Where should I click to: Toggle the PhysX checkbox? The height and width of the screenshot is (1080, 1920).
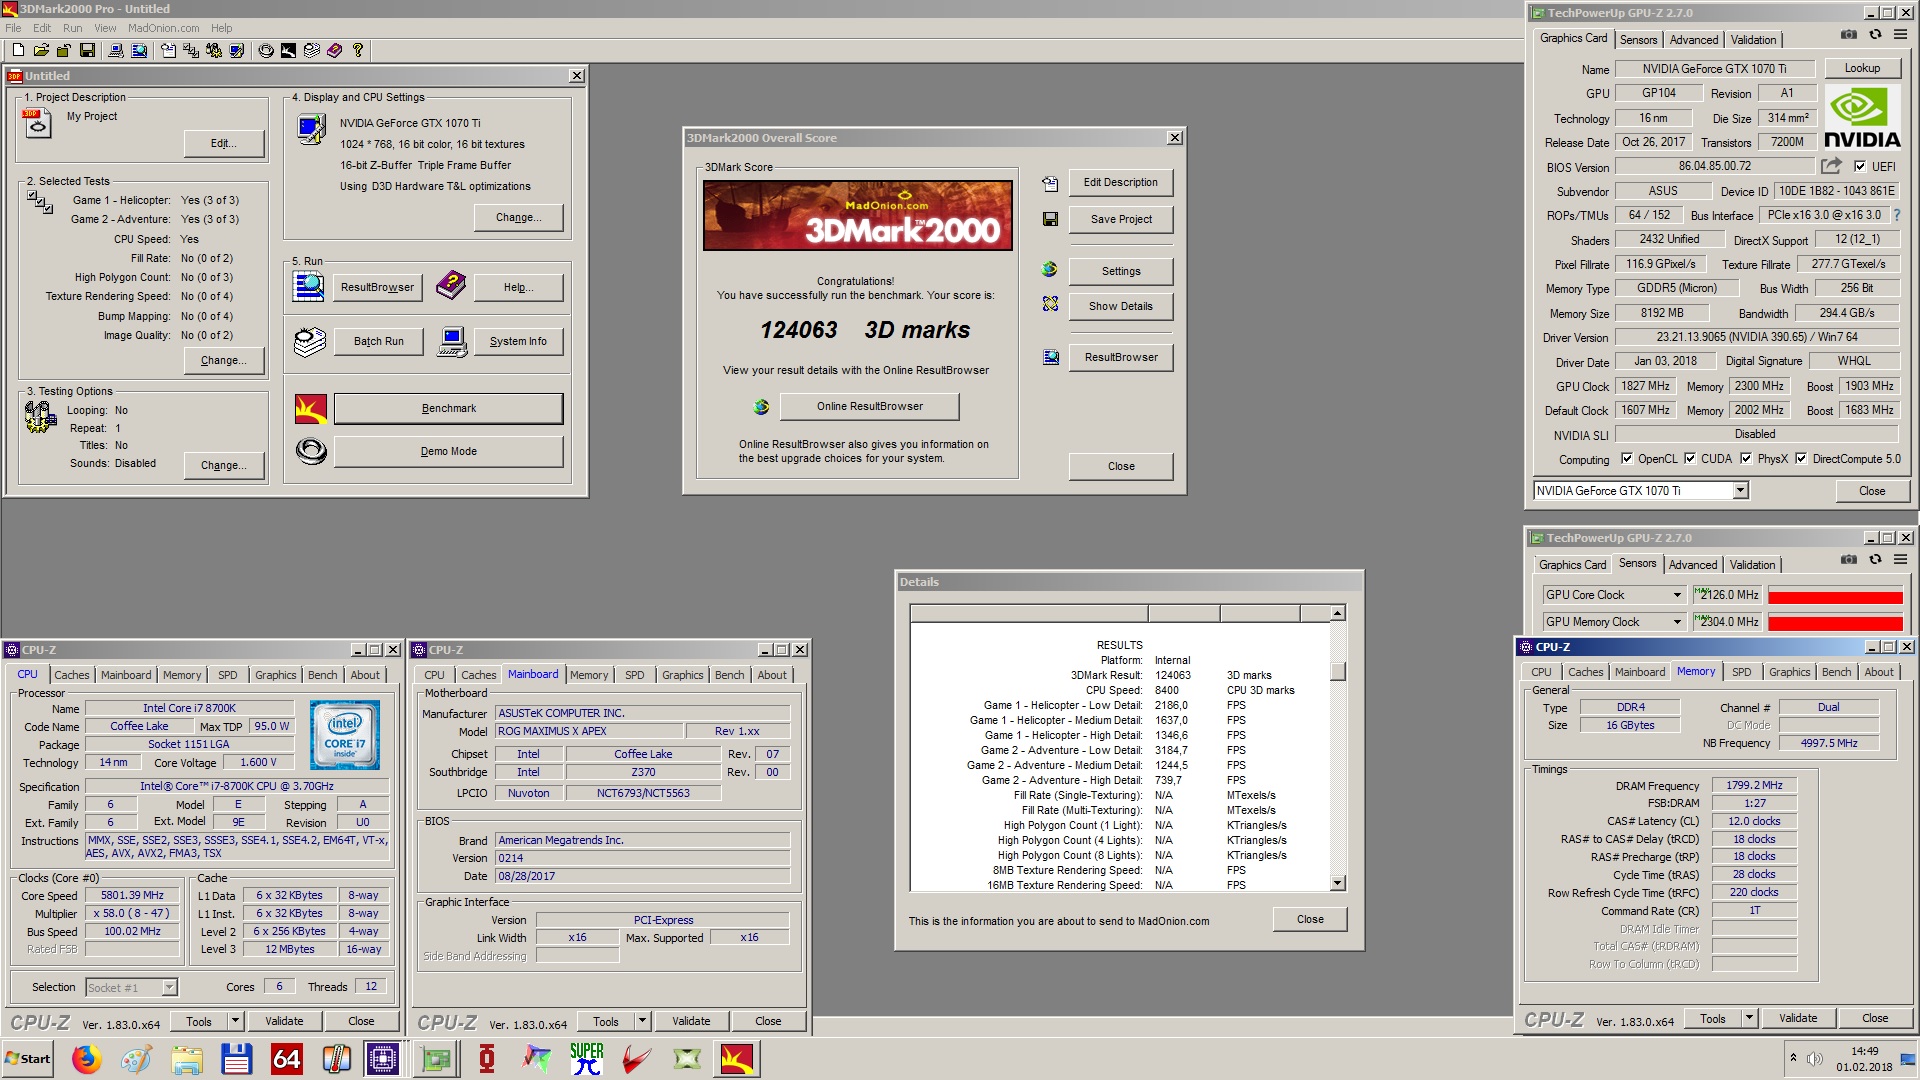click(1746, 459)
